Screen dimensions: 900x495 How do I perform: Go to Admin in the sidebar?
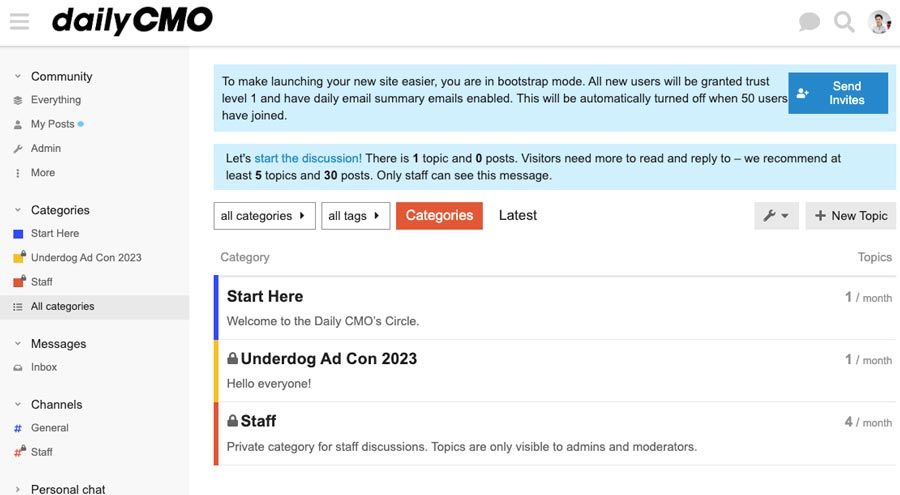(46, 148)
